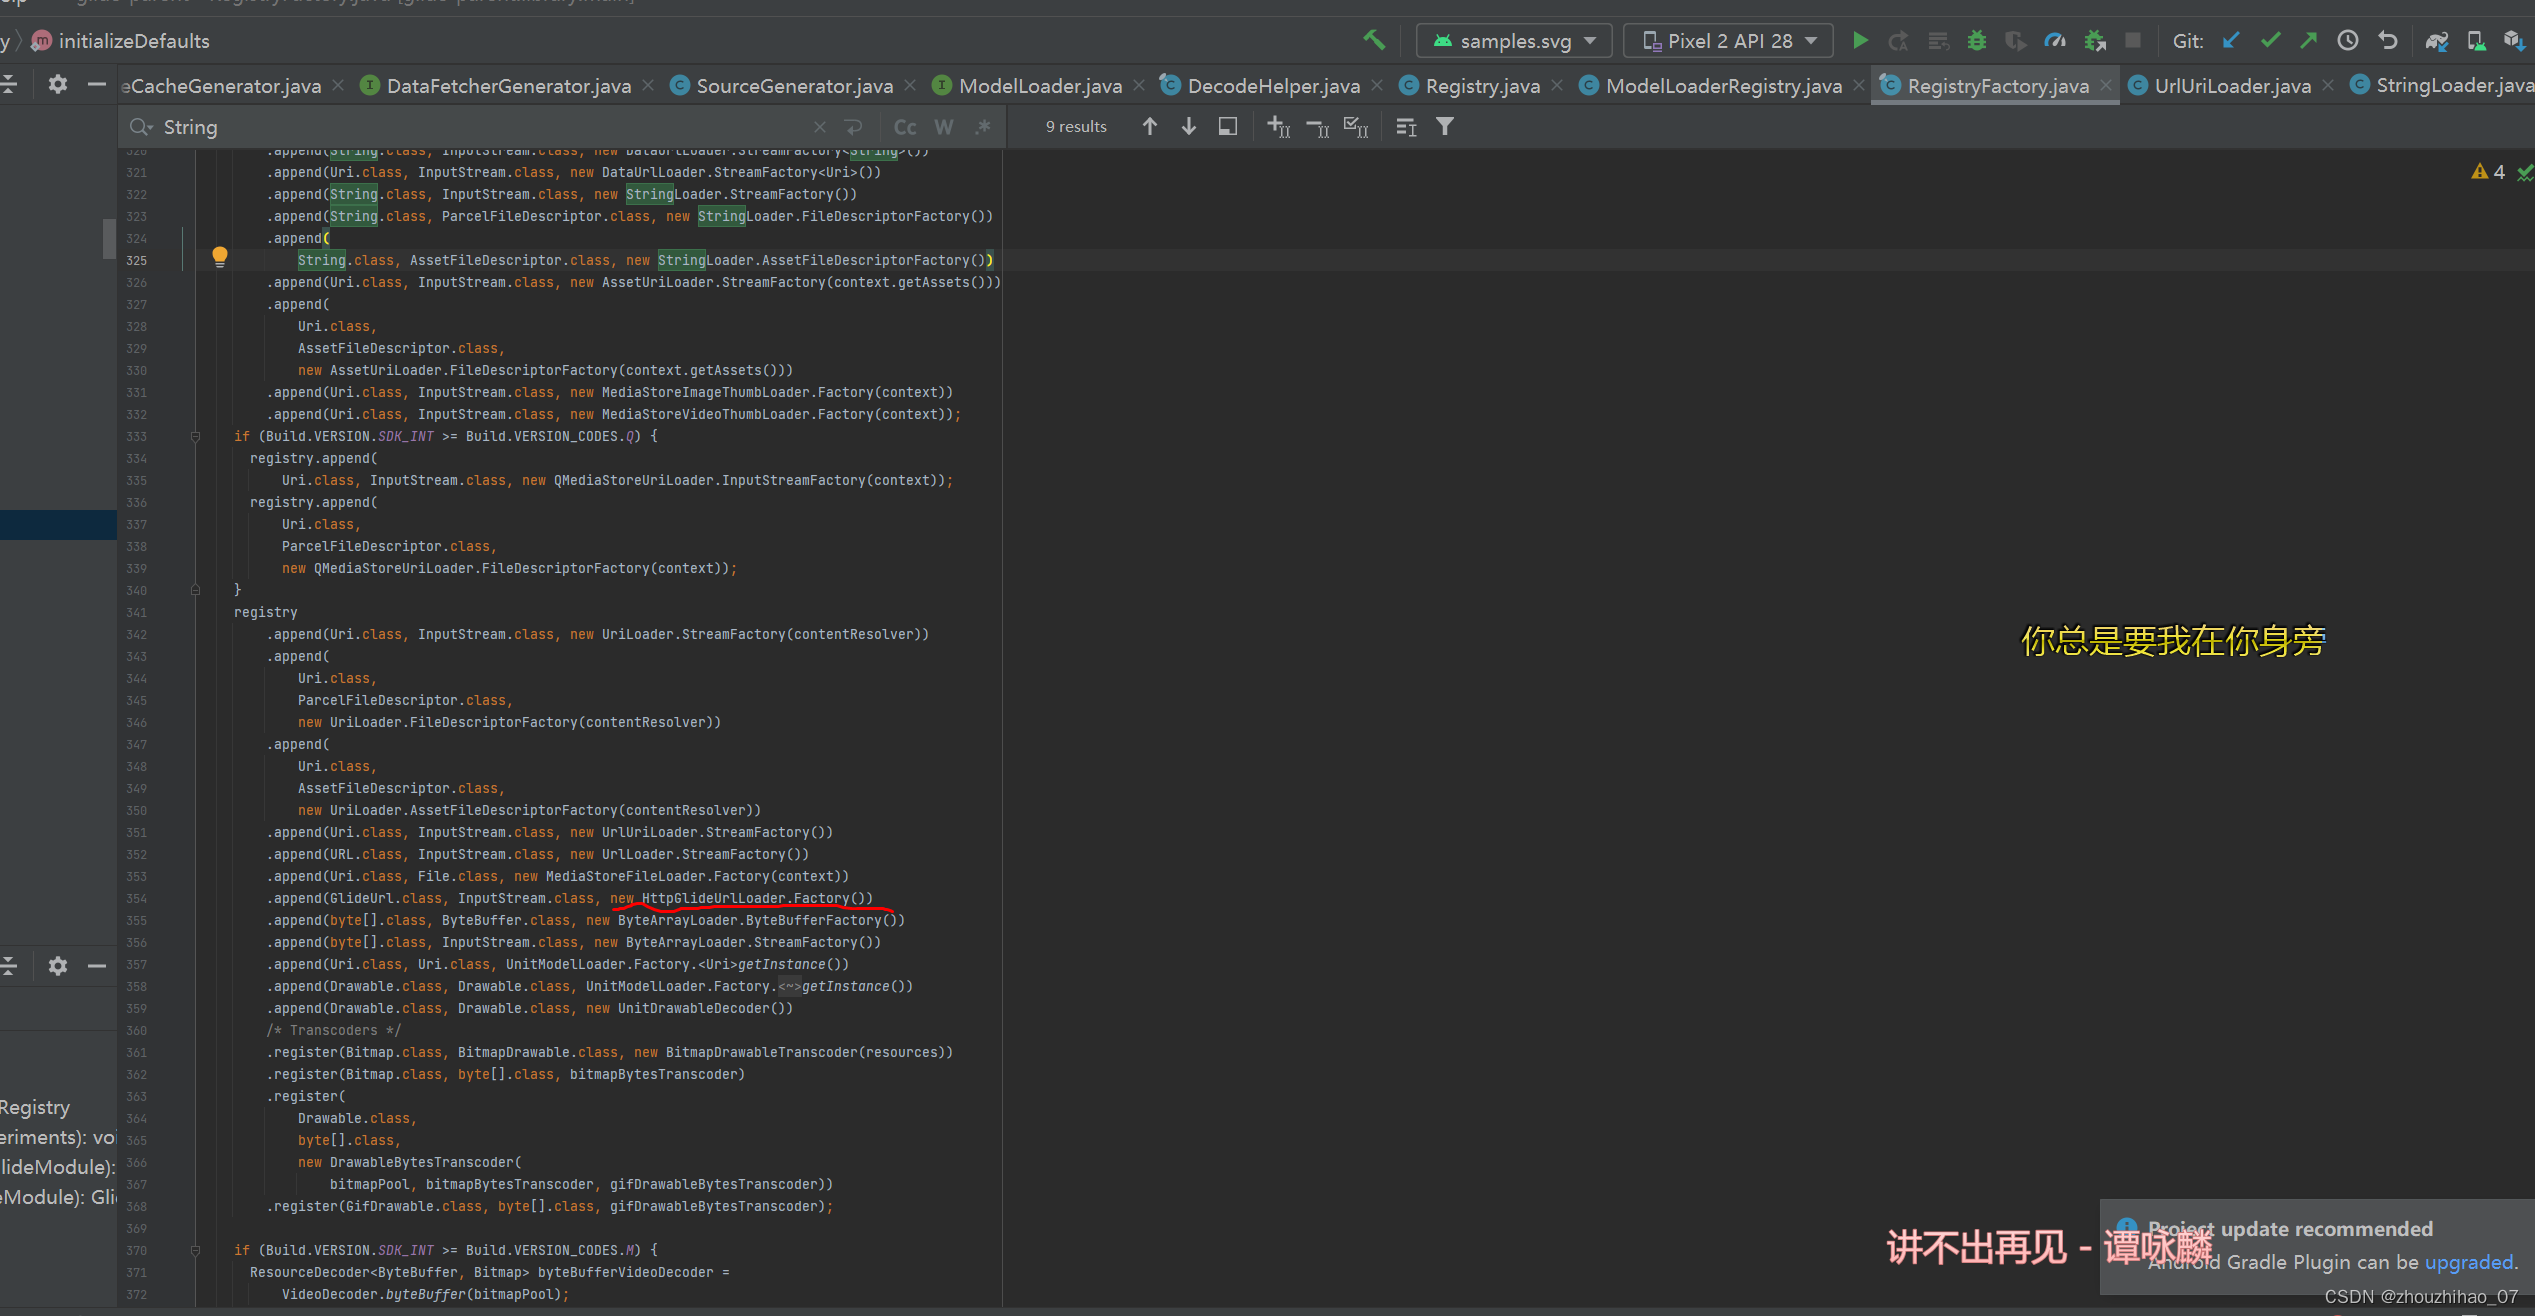2535x1316 pixels.
Task: Start debugging with the green bug icon
Action: coord(1977,41)
